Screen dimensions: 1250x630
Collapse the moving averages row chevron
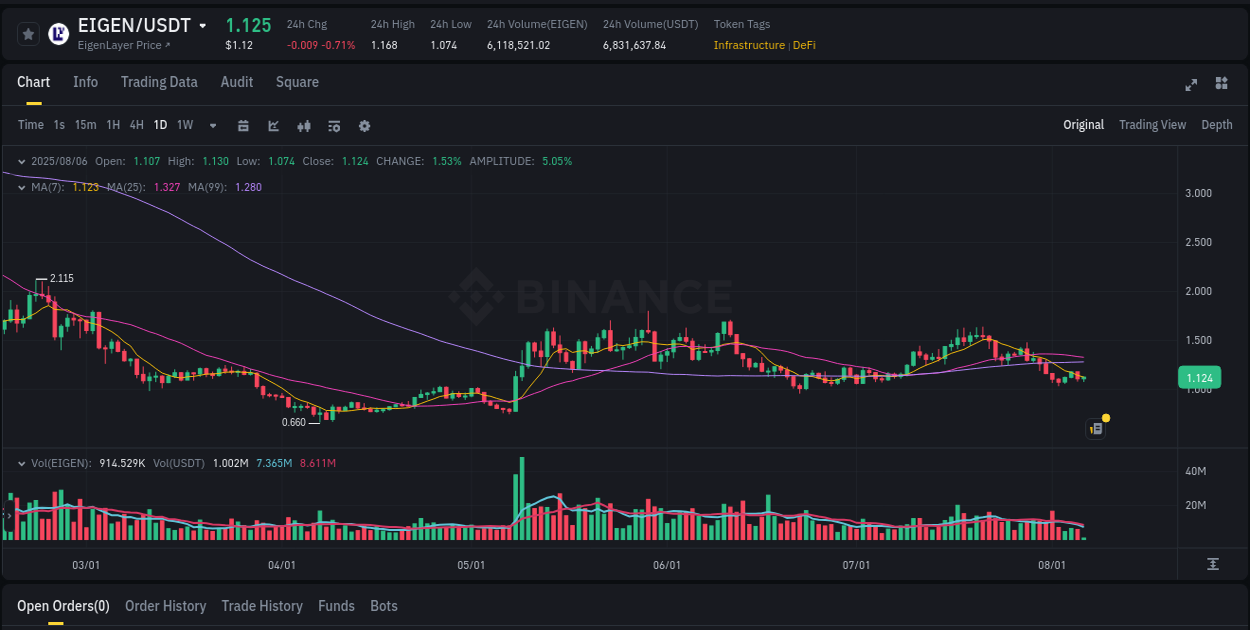pos(21,186)
